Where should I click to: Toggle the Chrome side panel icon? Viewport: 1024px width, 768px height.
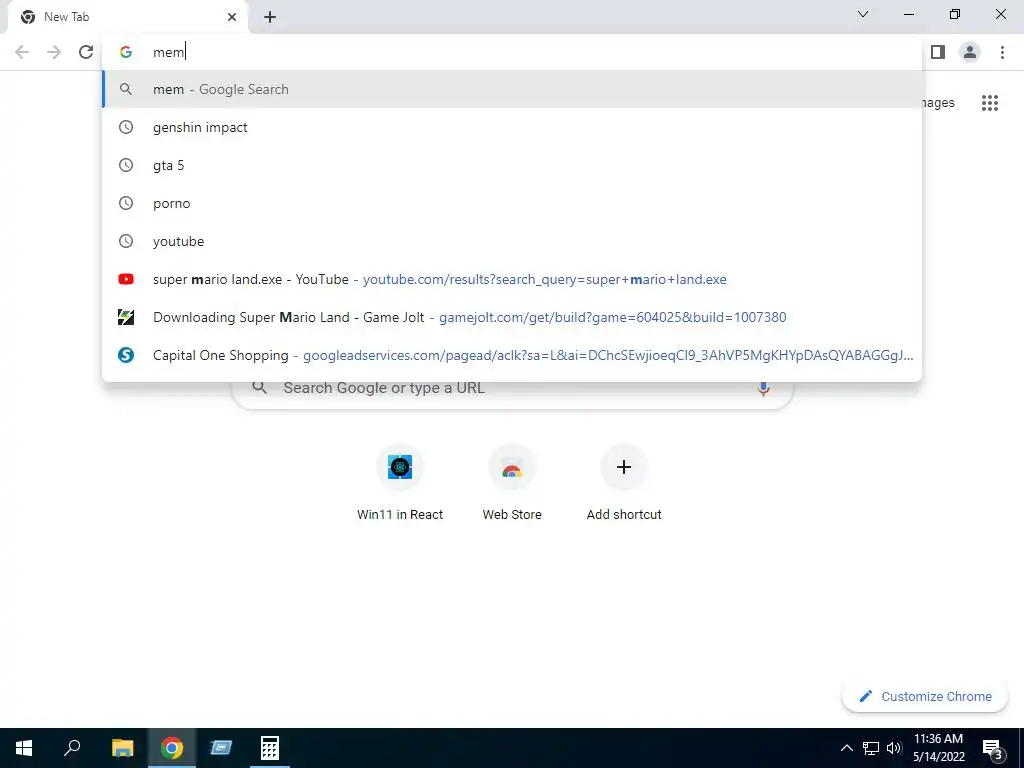click(x=938, y=52)
